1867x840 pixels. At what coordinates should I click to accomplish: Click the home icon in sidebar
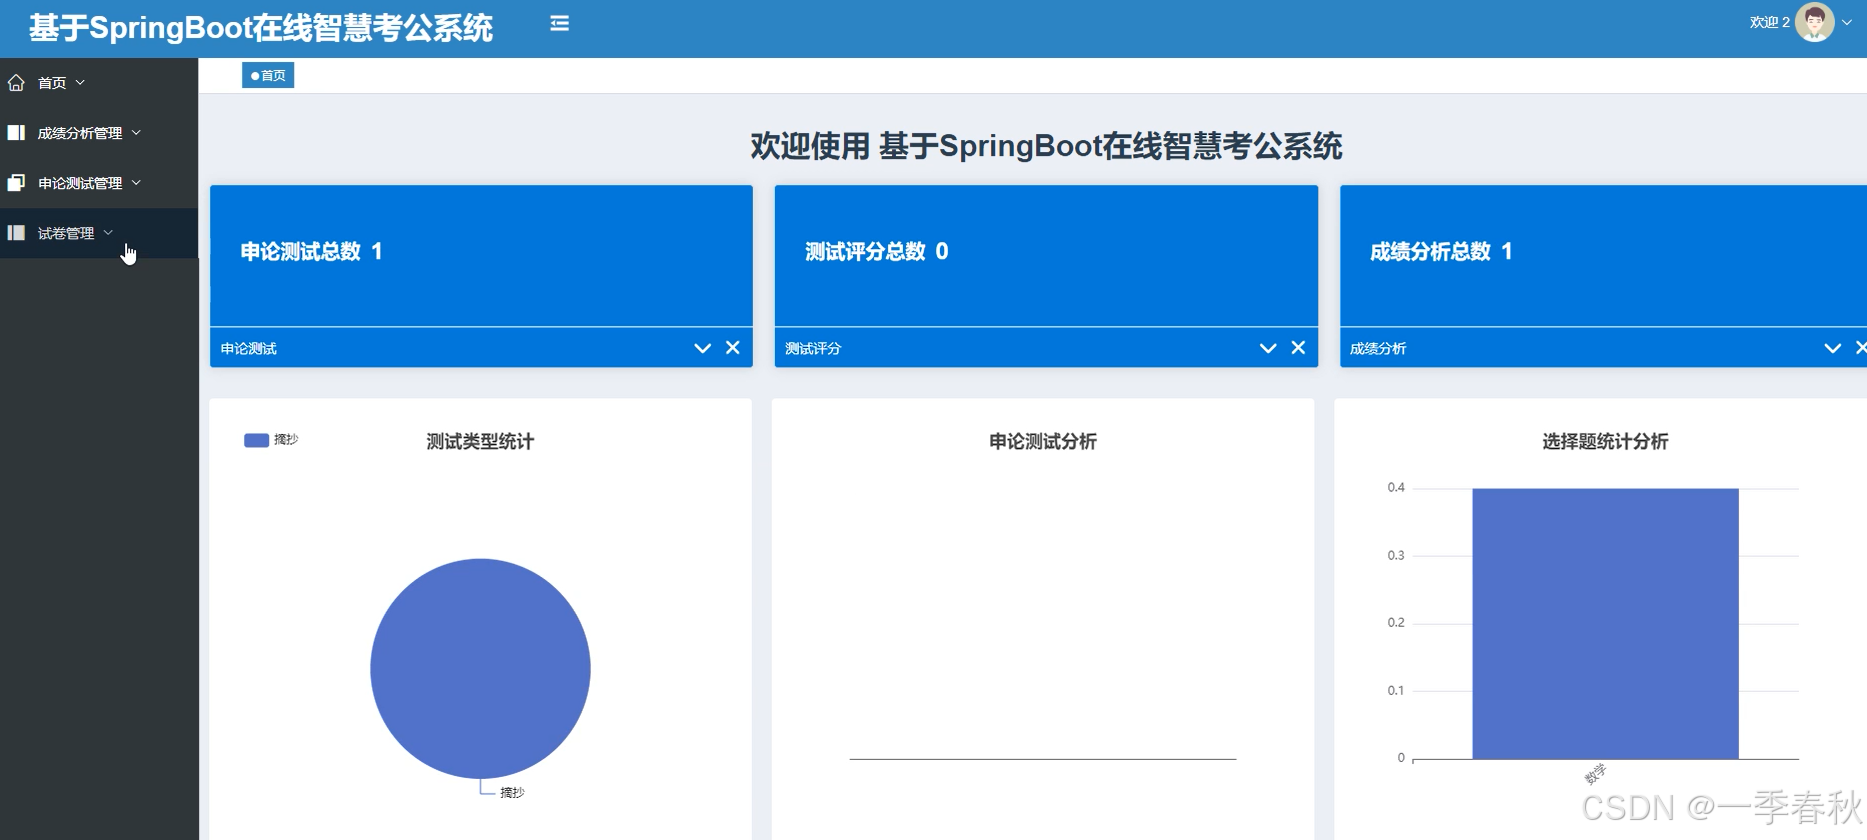click(x=16, y=83)
